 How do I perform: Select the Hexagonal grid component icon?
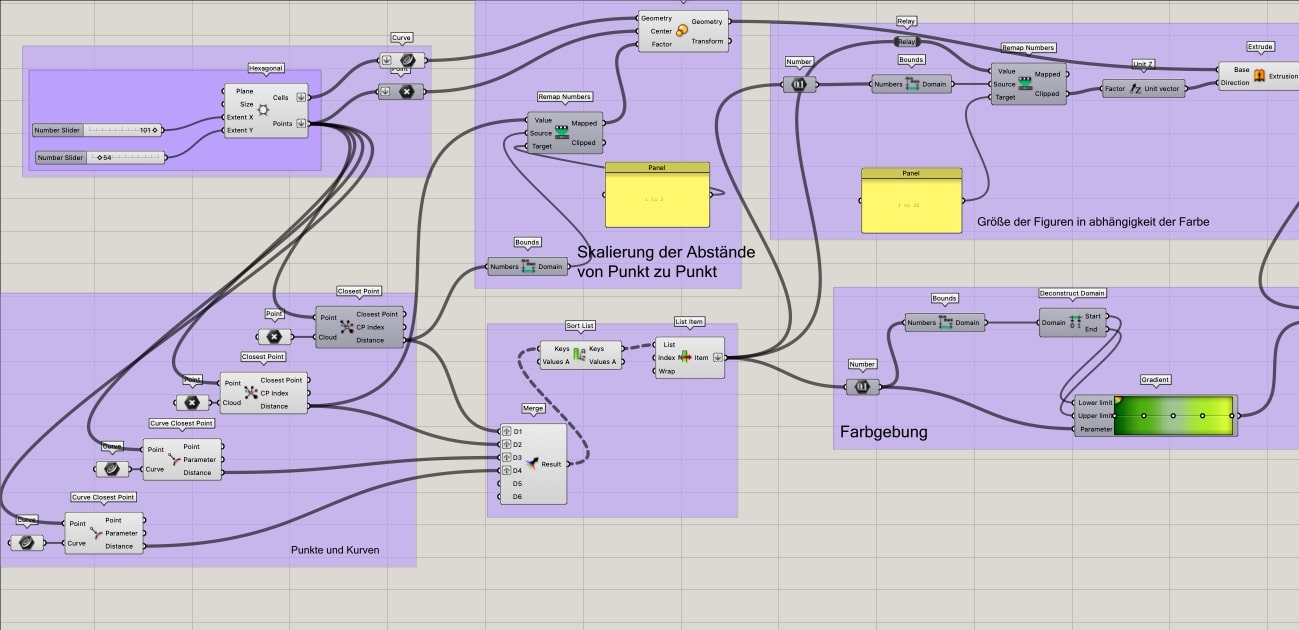[x=263, y=110]
